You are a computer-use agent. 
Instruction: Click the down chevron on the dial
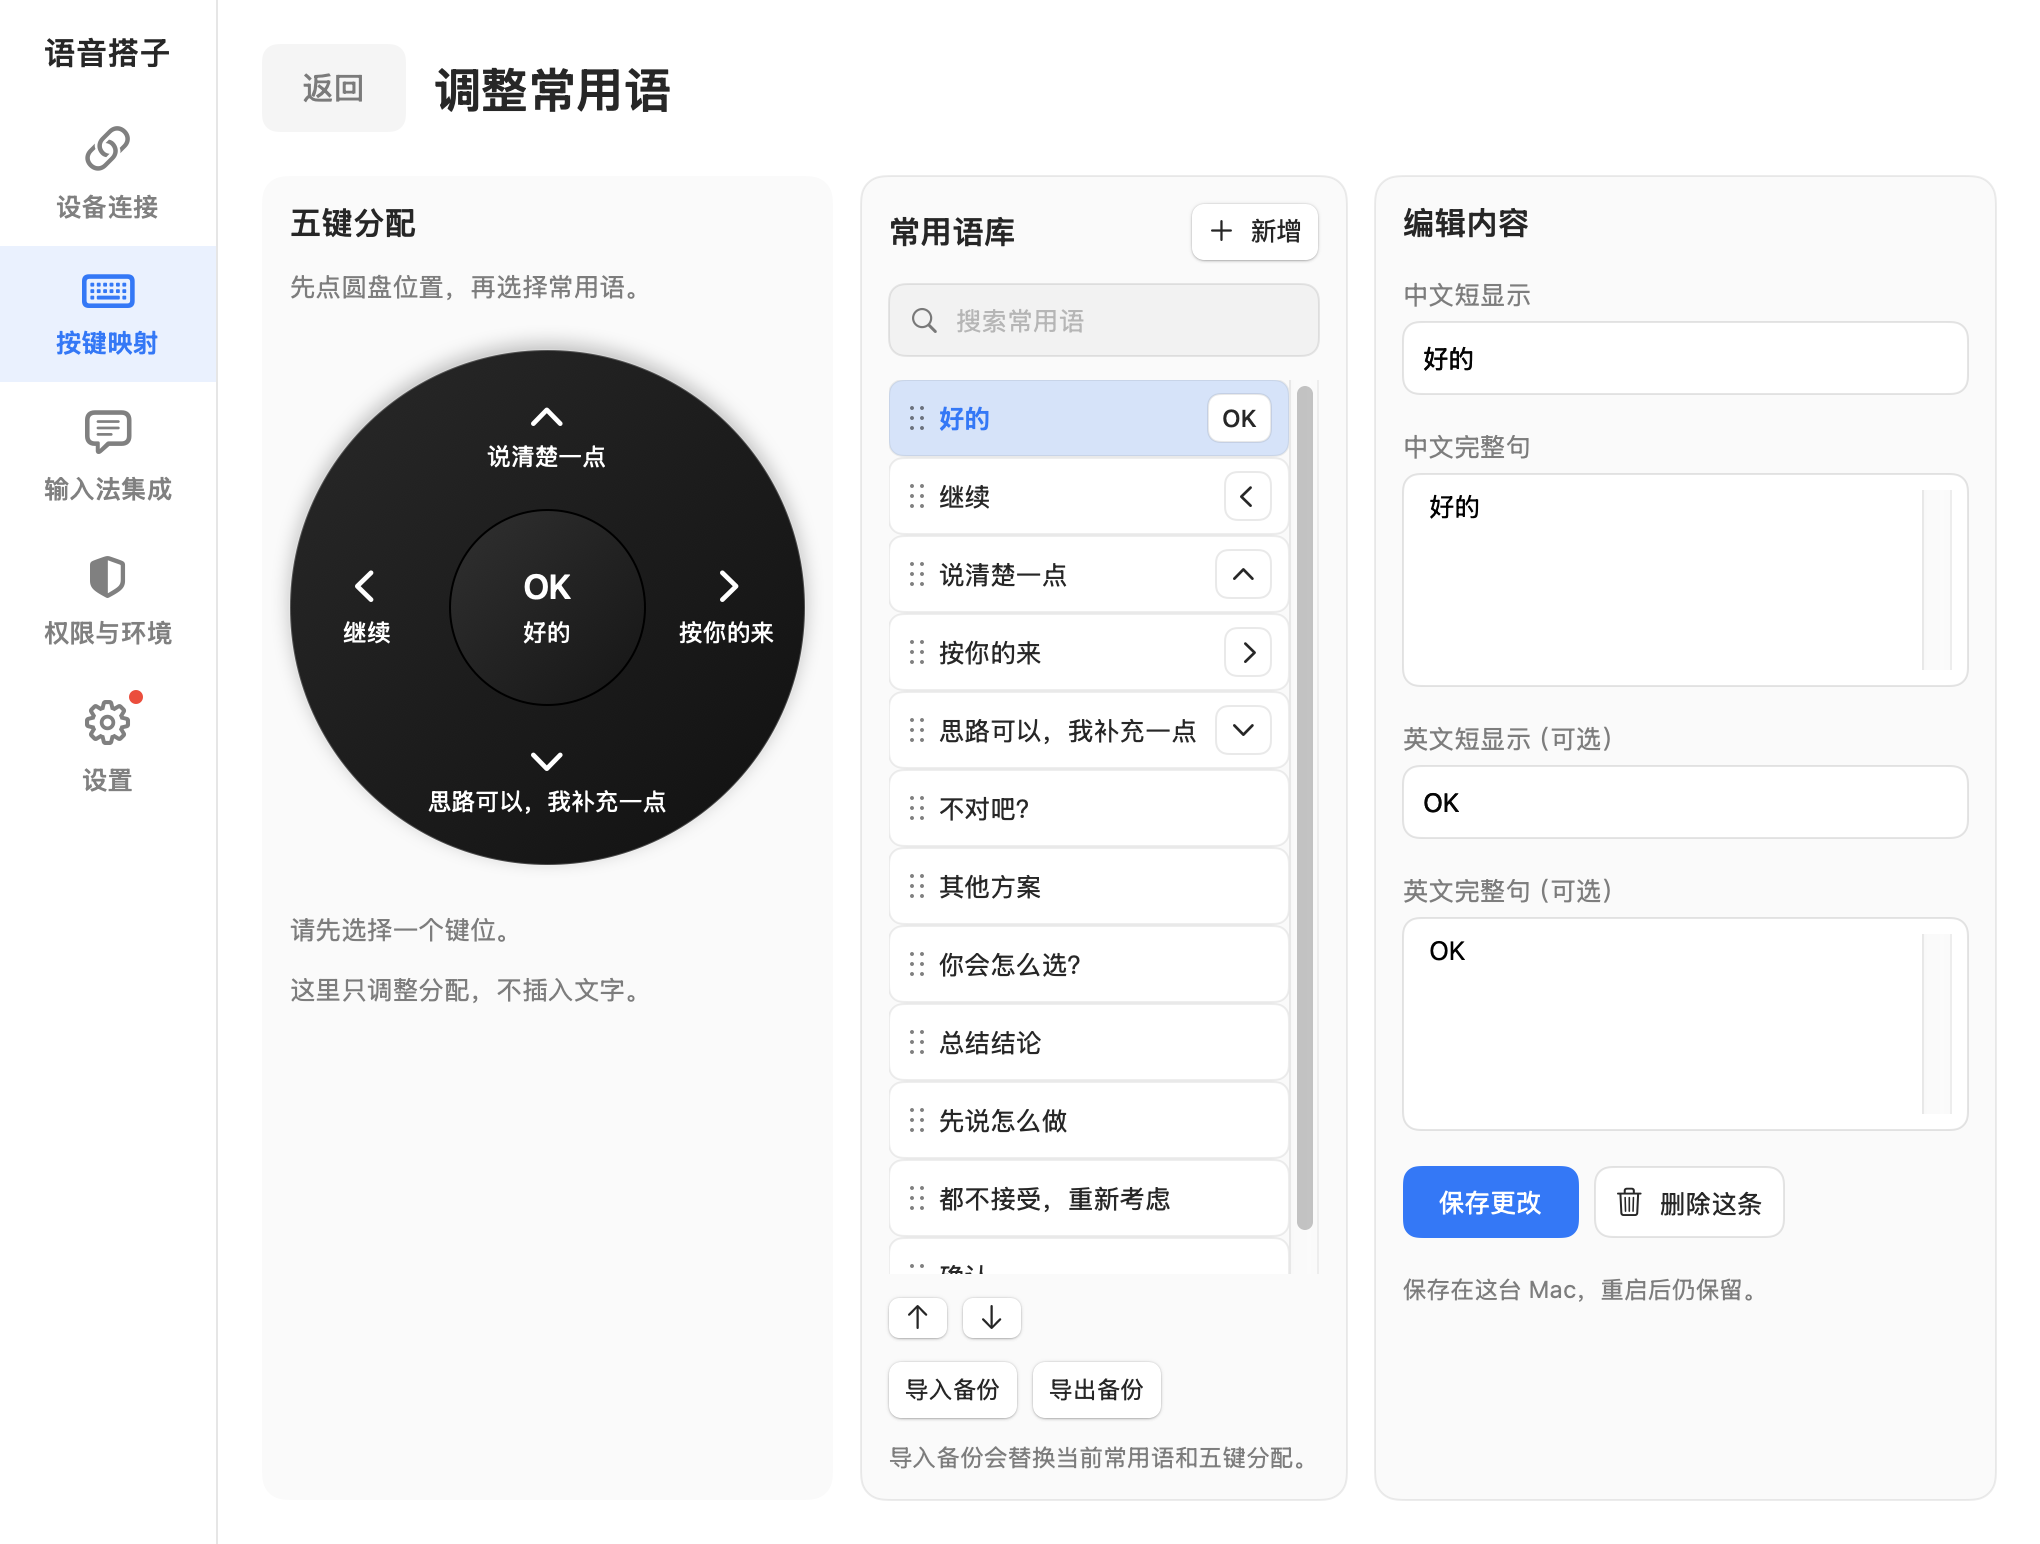546,761
